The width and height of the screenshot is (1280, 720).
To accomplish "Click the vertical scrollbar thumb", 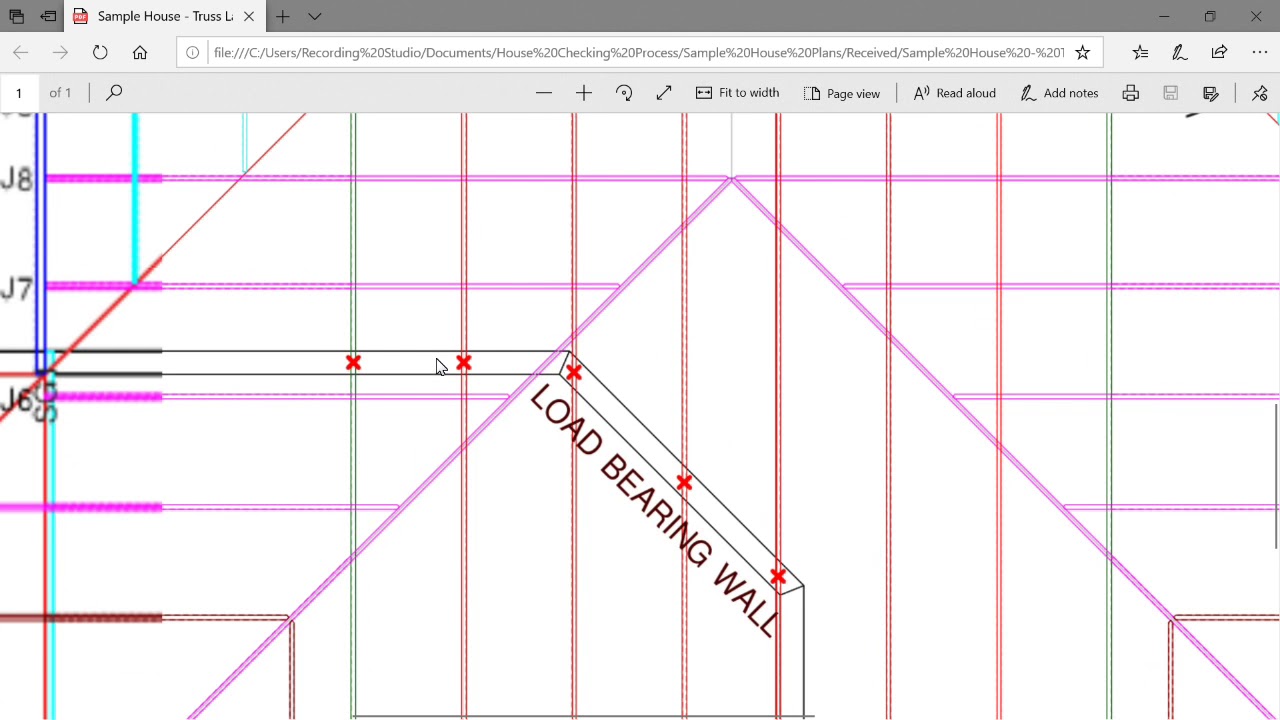I will [x=1276, y=475].
